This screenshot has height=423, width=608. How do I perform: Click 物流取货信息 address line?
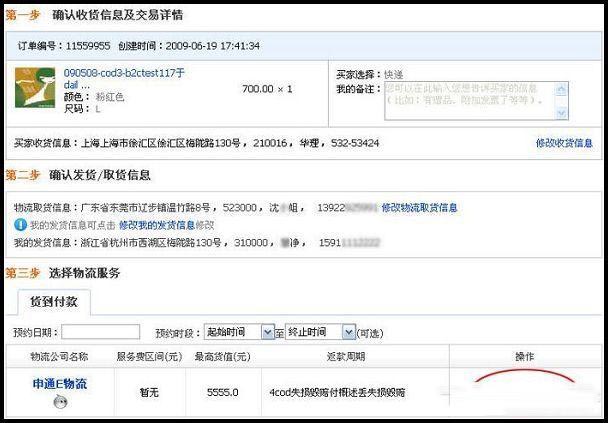click(x=195, y=208)
